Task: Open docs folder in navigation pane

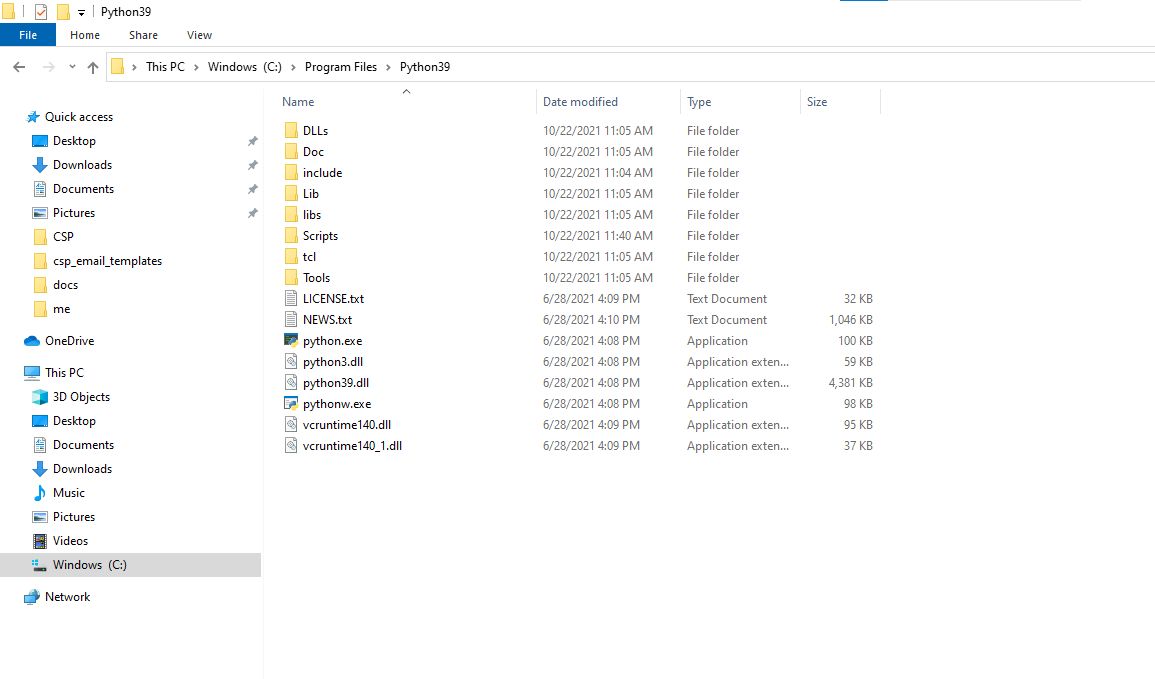Action: pyautogui.click(x=66, y=285)
